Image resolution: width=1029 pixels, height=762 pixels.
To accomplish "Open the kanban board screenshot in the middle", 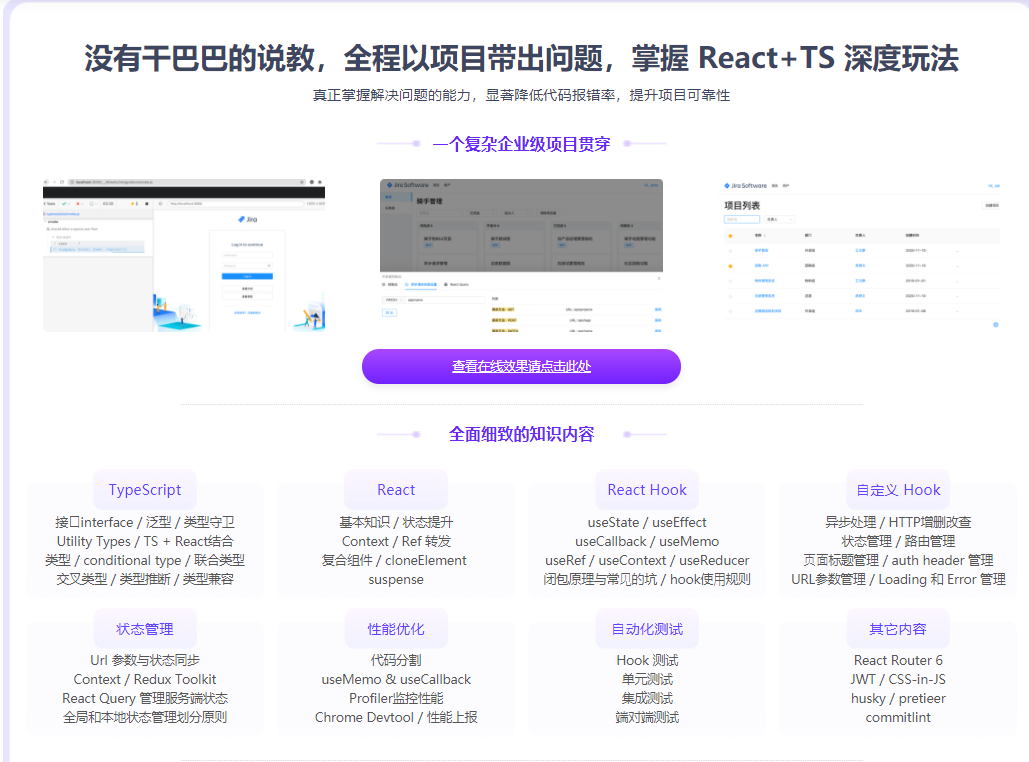I will tap(521, 256).
